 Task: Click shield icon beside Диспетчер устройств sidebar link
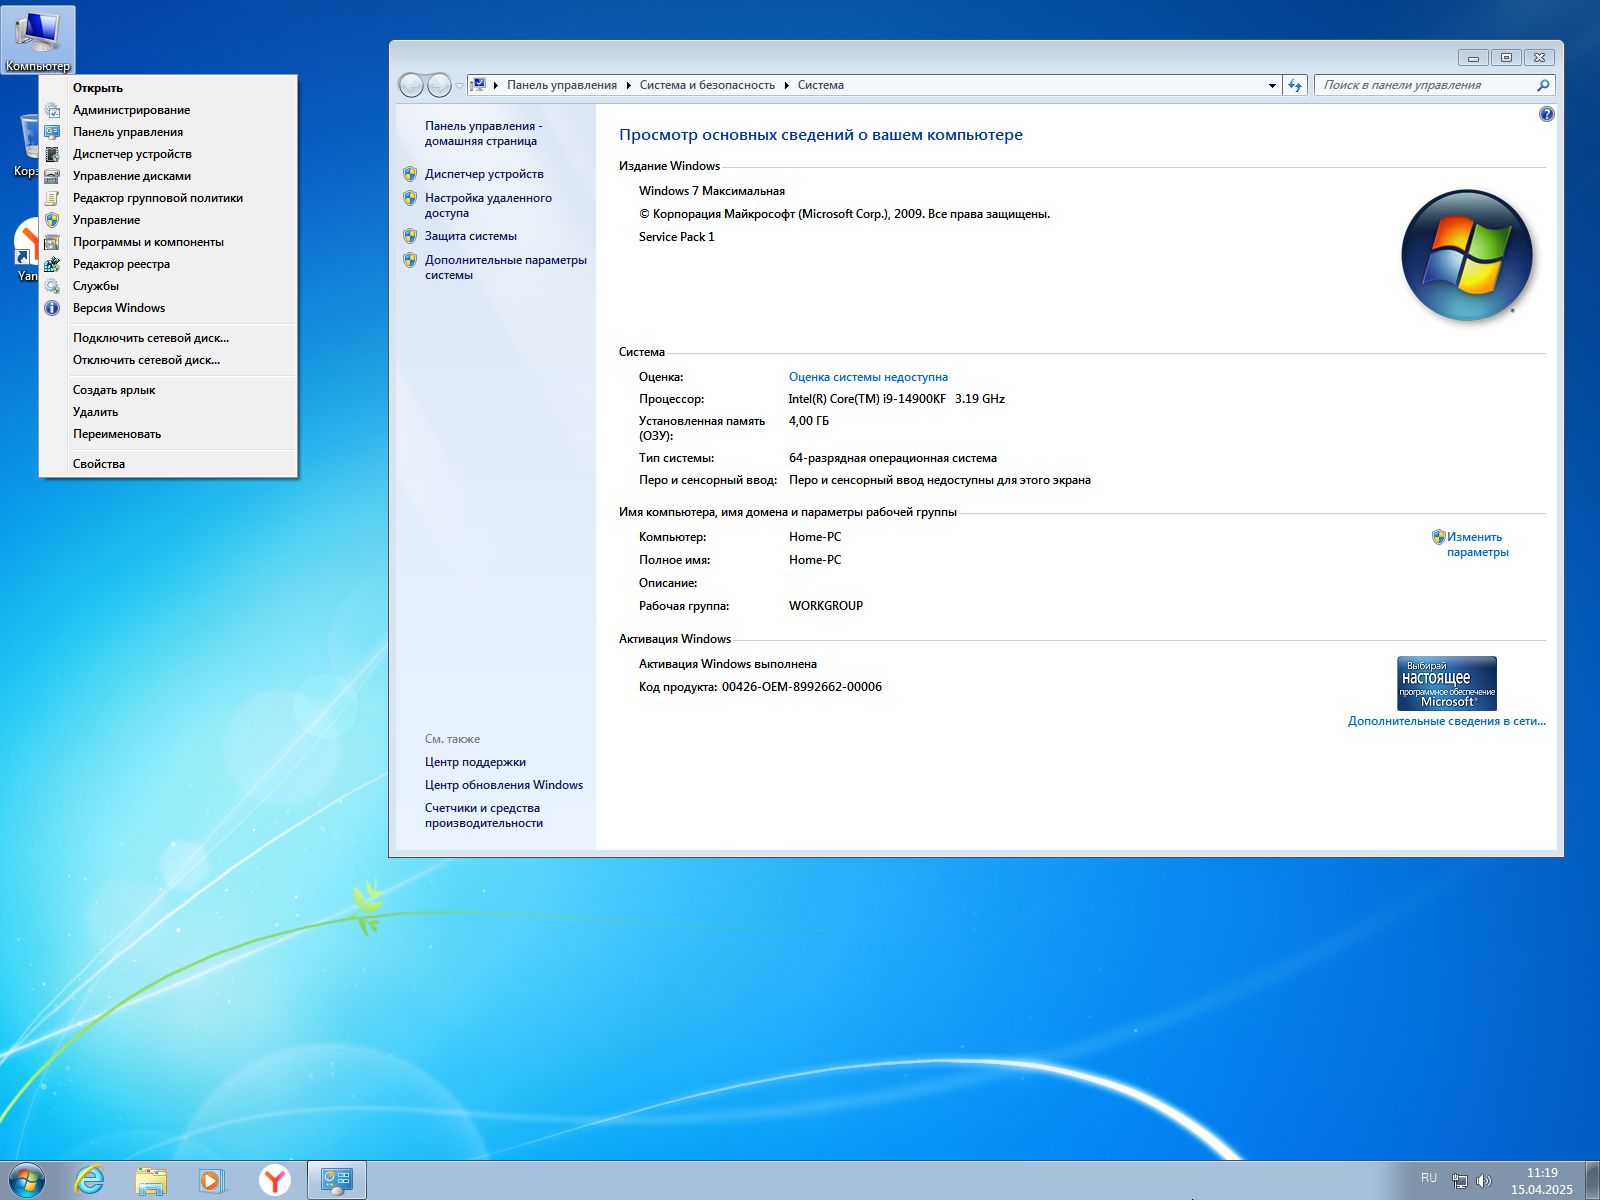pos(410,174)
